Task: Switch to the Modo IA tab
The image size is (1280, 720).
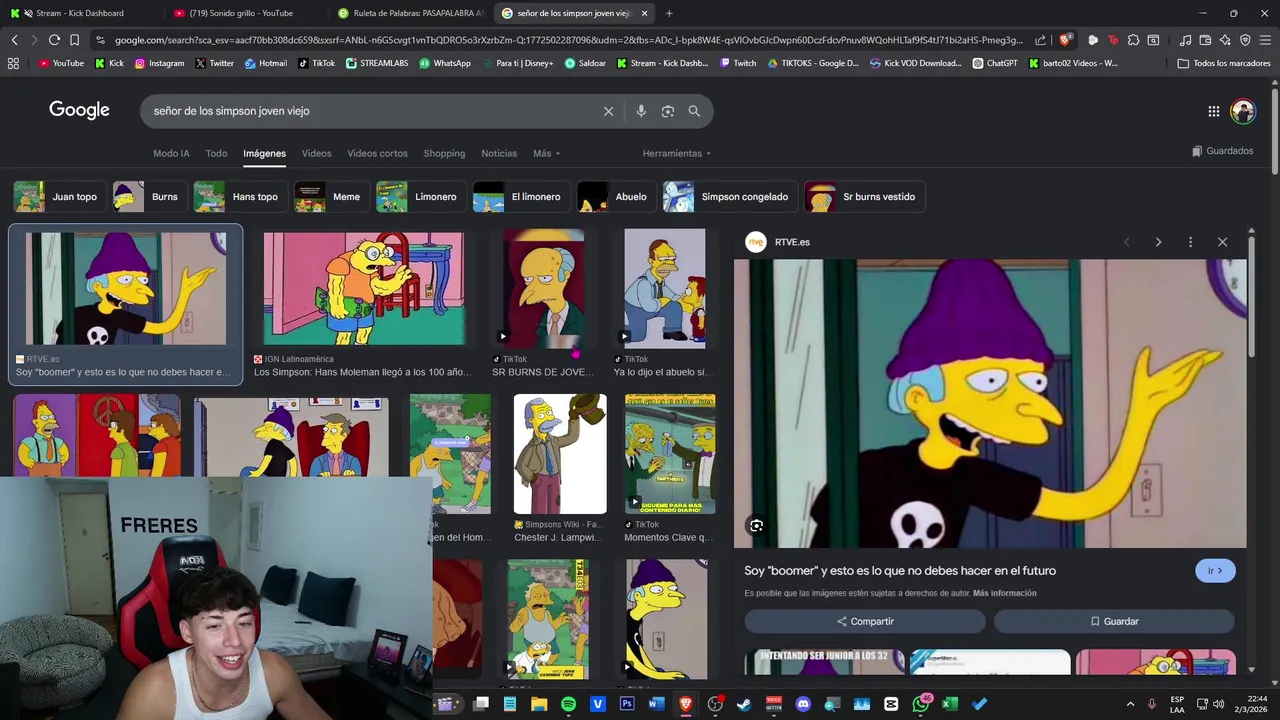Action: 171,153
